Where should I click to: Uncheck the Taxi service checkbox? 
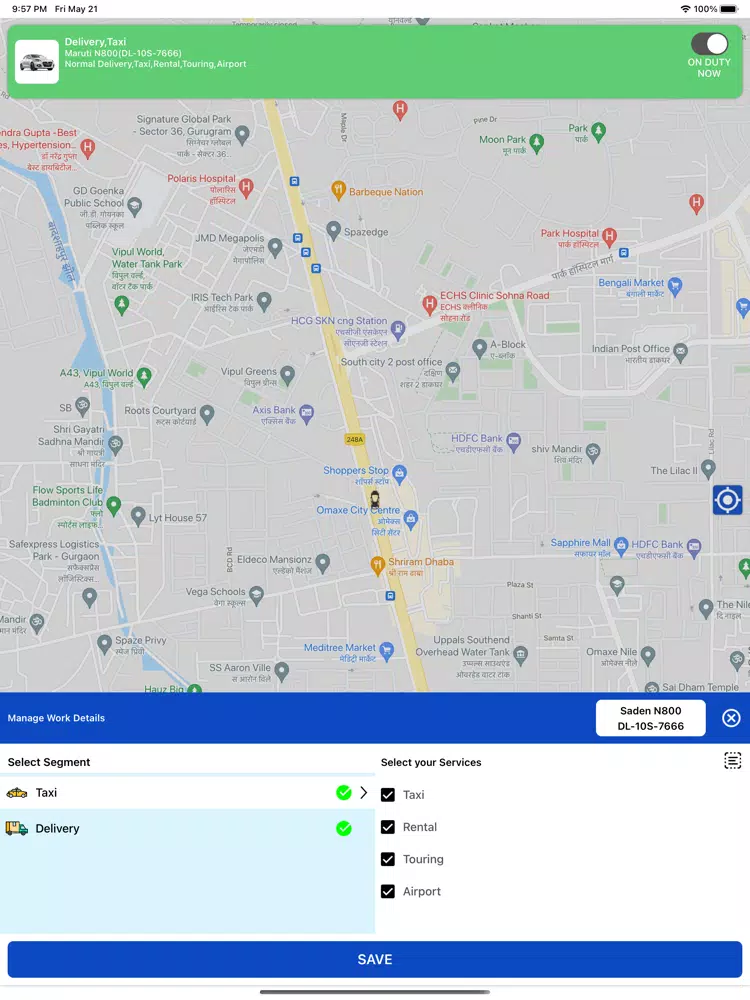pos(388,795)
